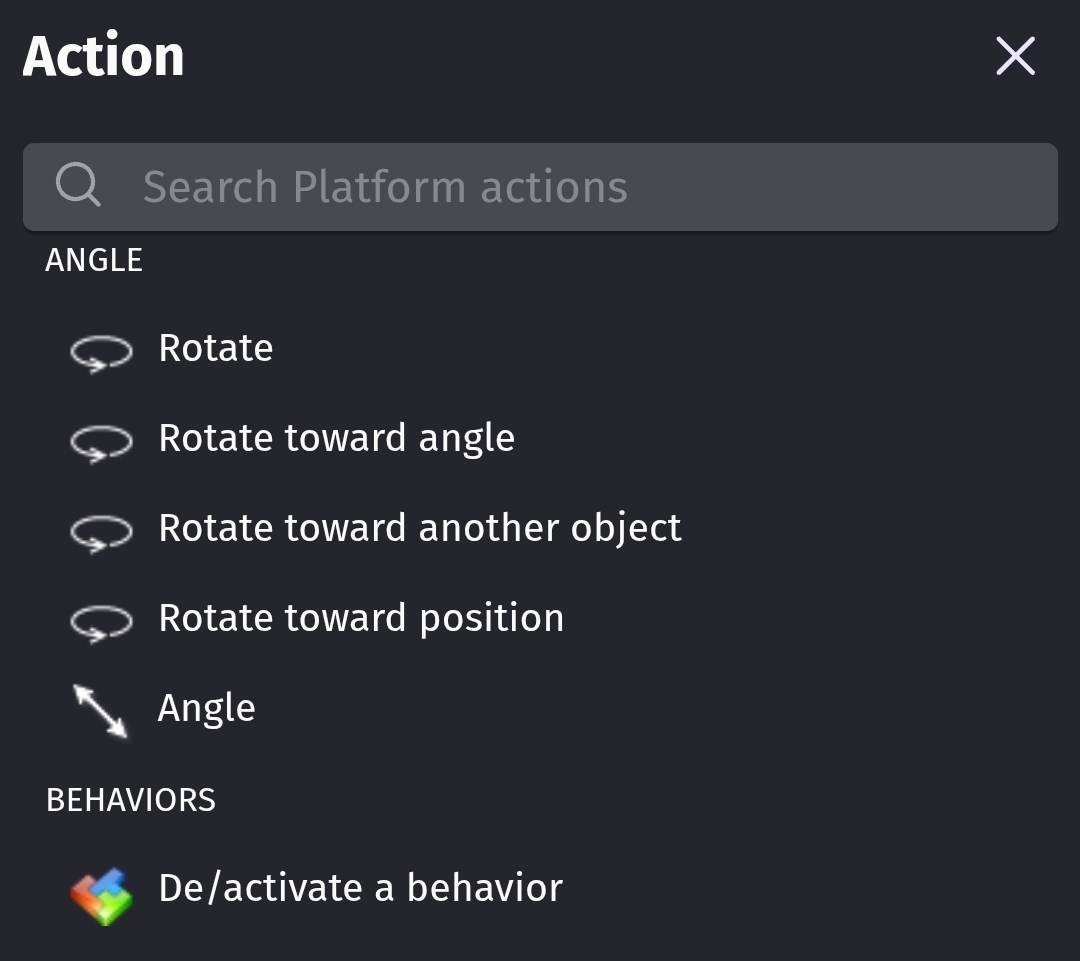
Task: Pick Rotate toward another object action text
Action: pos(420,529)
